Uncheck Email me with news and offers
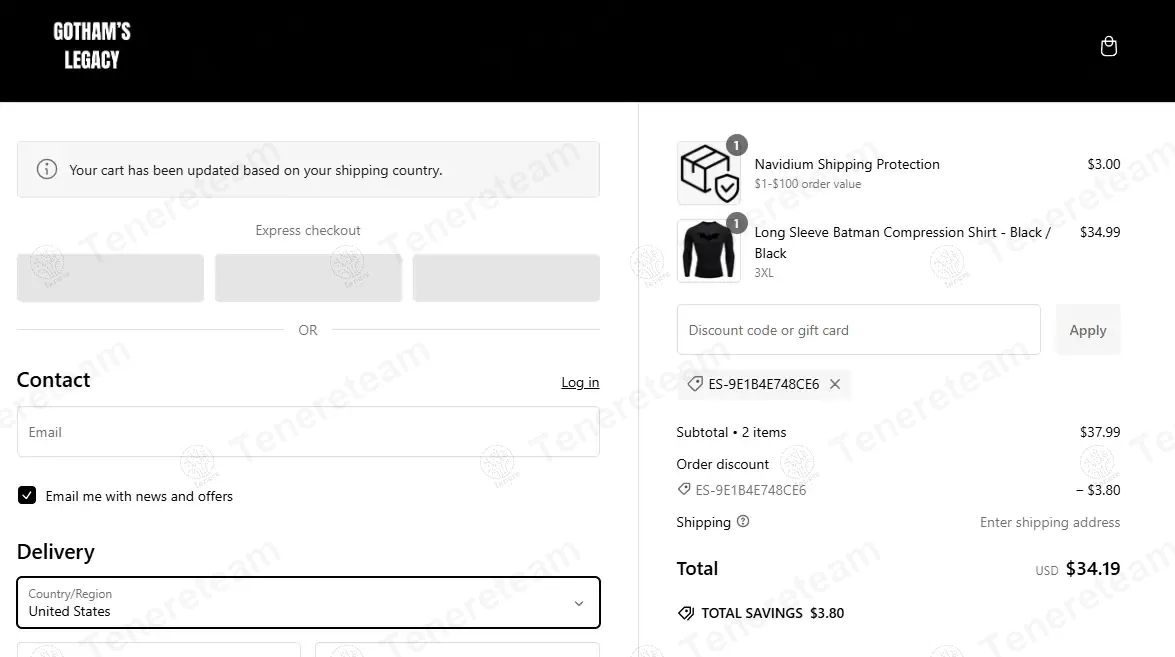The width and height of the screenshot is (1175, 657). [27, 495]
